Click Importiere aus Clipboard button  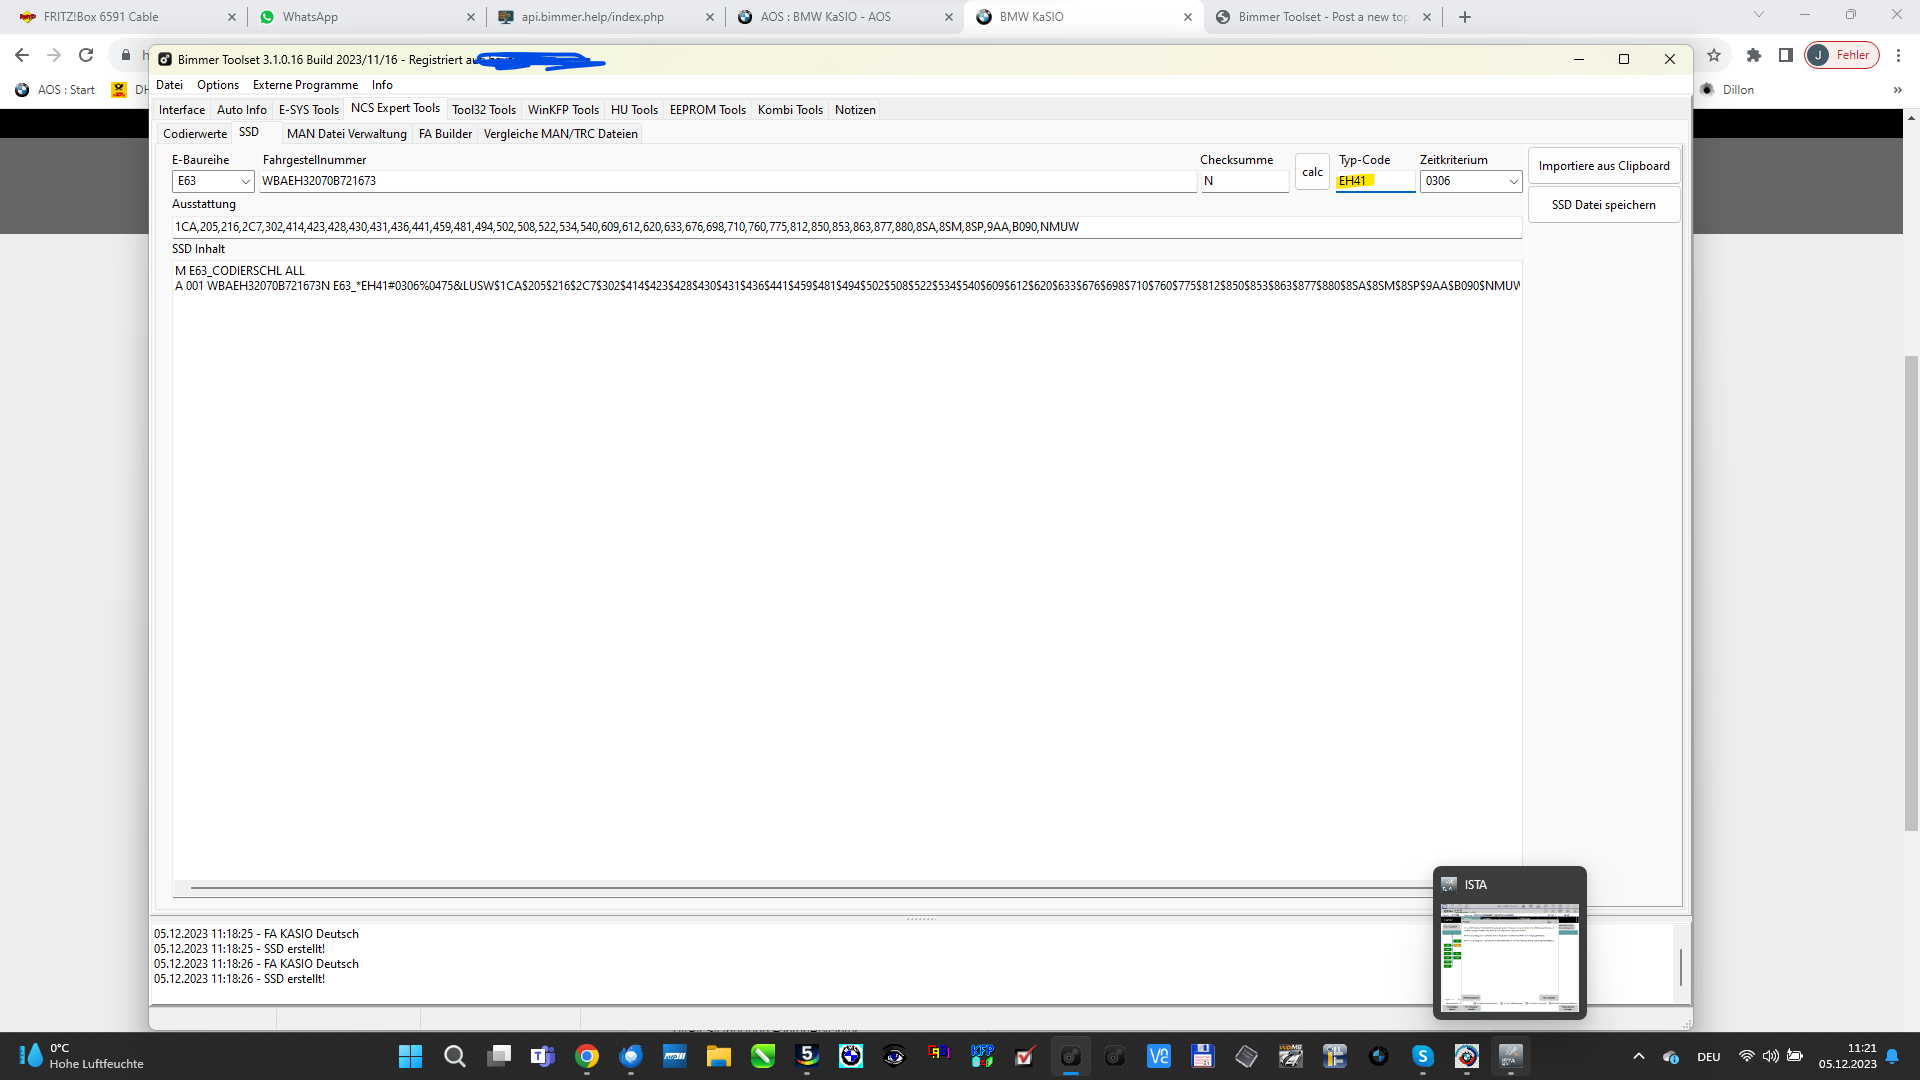[1604, 166]
